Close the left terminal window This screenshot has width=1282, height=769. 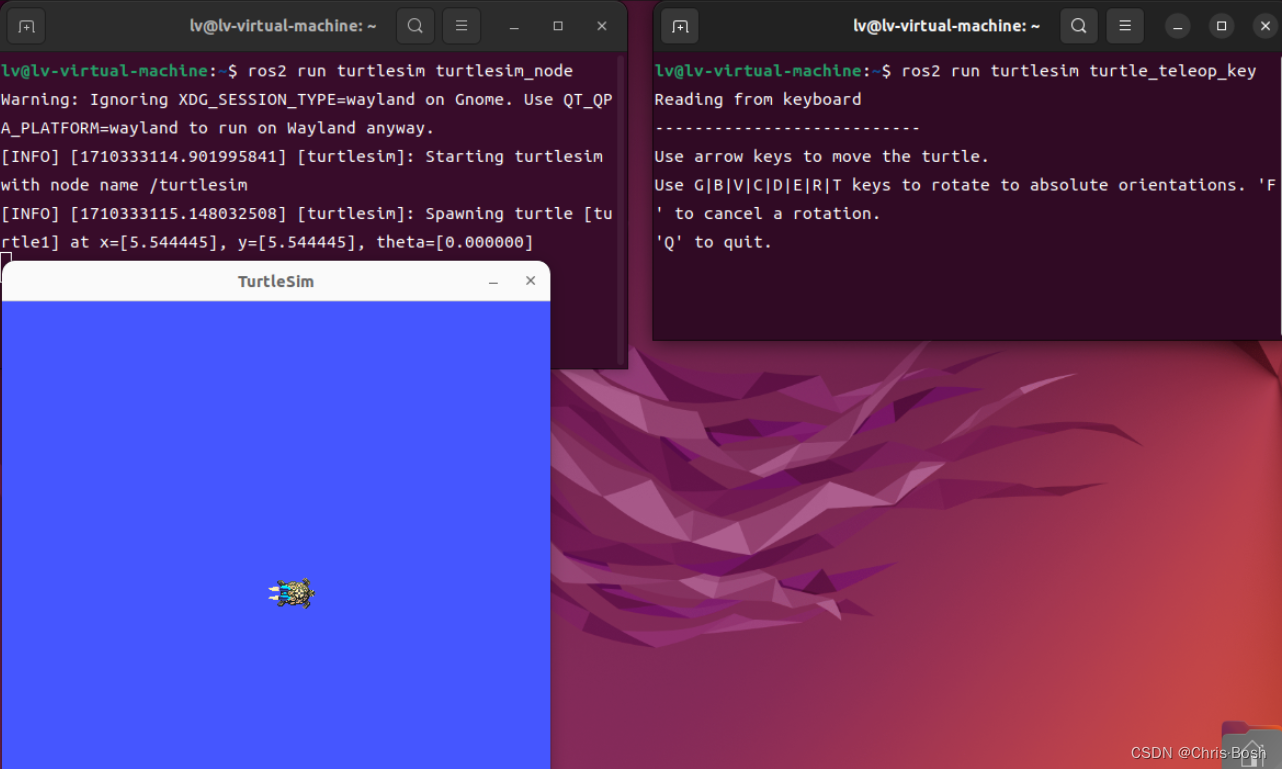[x=602, y=26]
